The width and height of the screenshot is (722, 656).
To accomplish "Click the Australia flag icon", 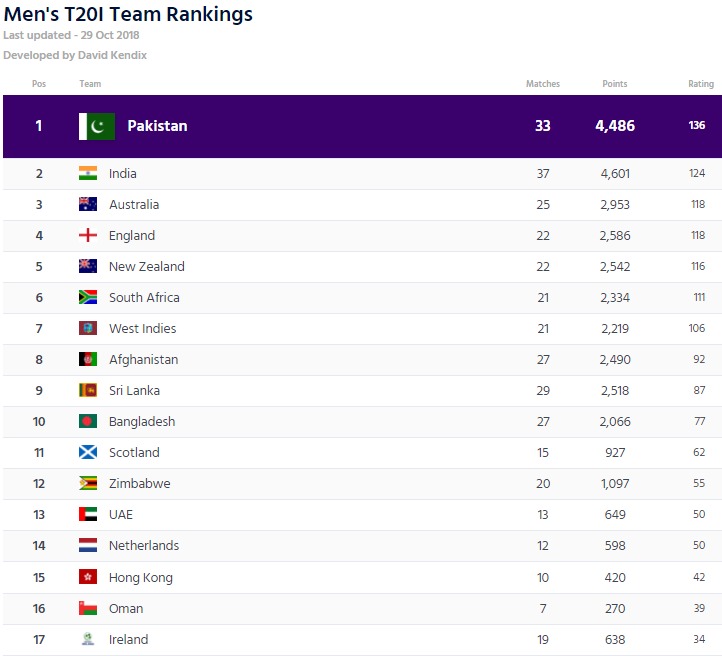I will pos(88,204).
